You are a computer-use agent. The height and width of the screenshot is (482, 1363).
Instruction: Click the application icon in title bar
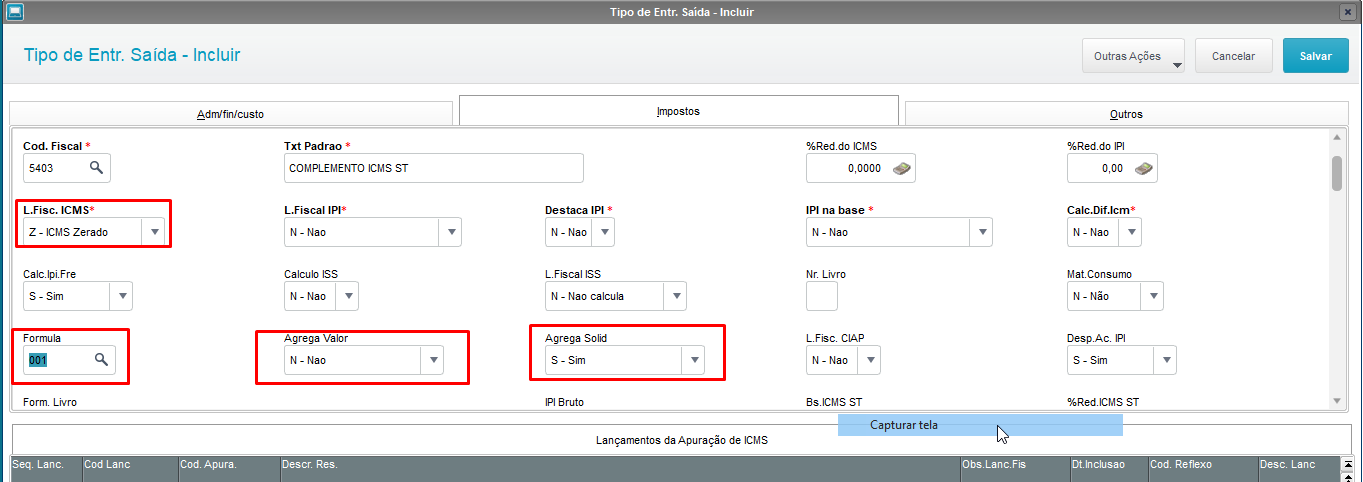[14, 12]
